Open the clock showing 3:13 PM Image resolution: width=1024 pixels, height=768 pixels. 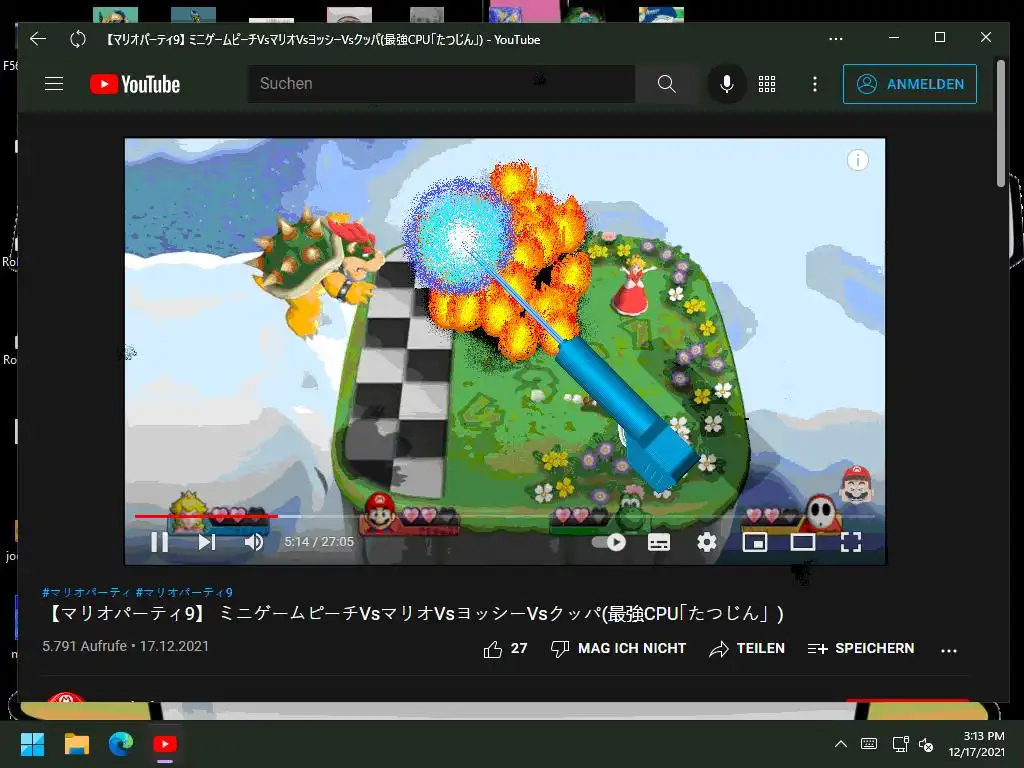point(976,744)
